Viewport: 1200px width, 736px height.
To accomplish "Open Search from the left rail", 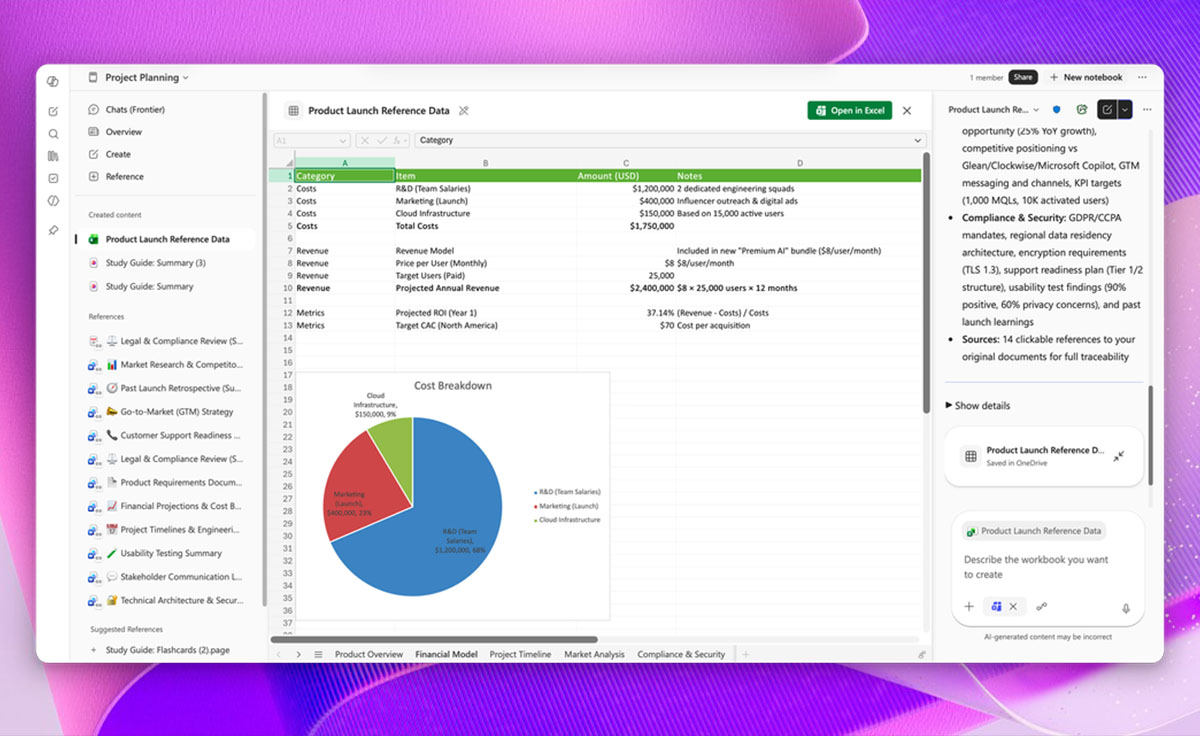I will pyautogui.click(x=53, y=134).
